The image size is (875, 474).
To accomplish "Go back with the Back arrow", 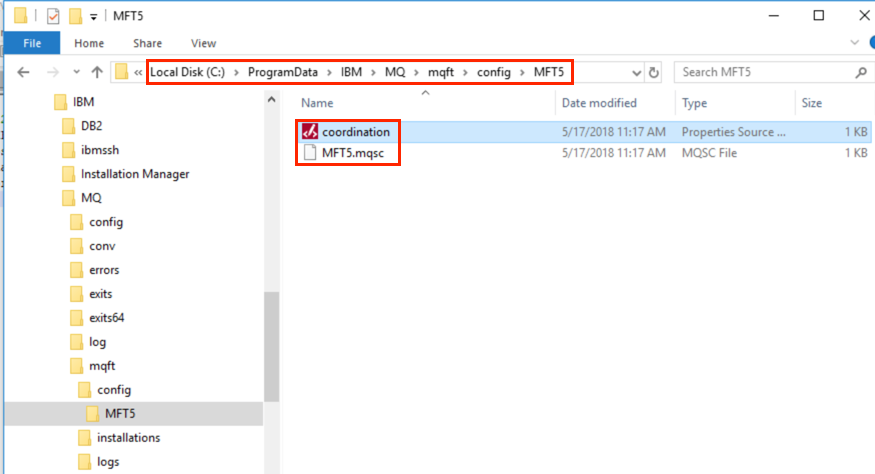I will [23, 72].
